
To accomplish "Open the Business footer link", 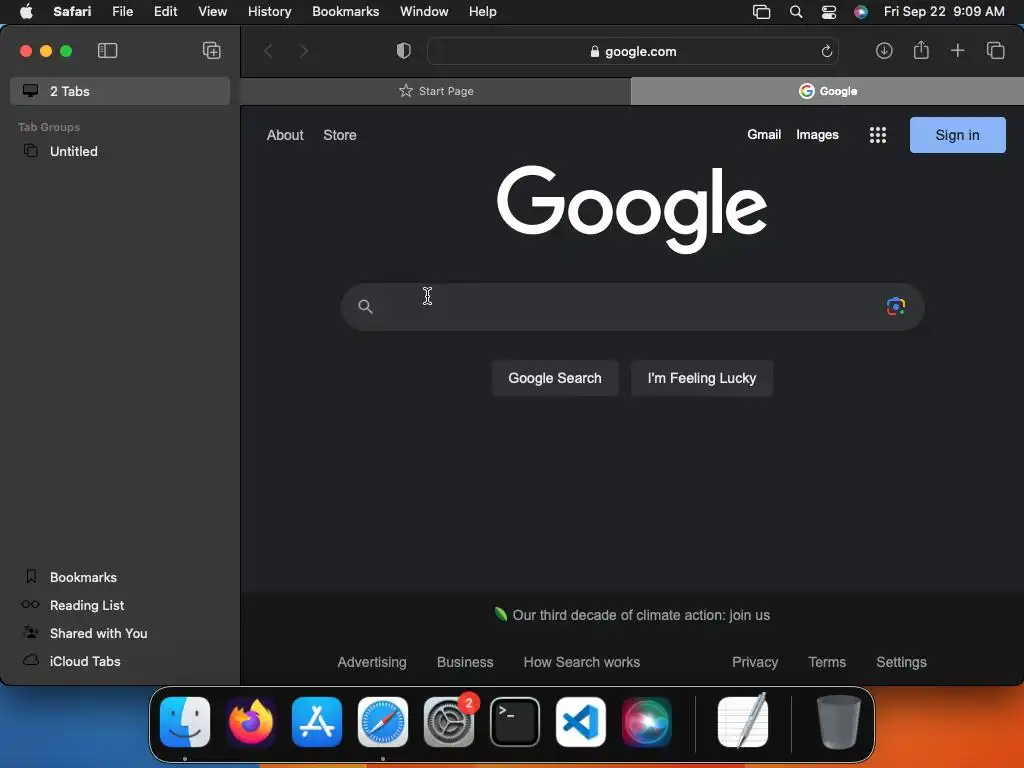I will tap(465, 662).
